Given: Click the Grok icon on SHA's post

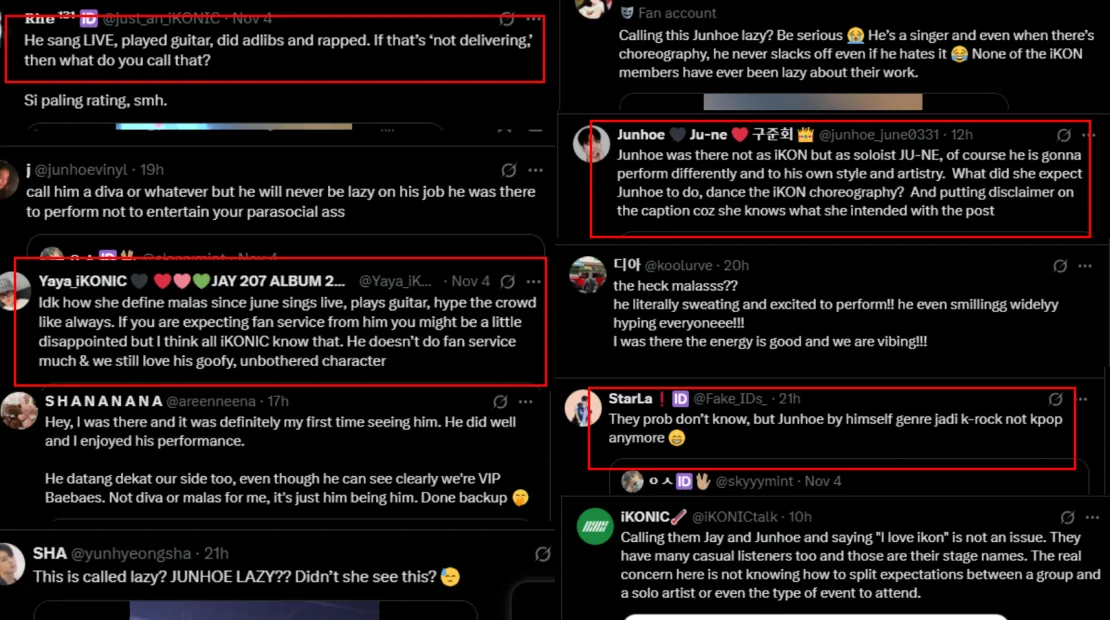Looking at the screenshot, I should pos(543,553).
